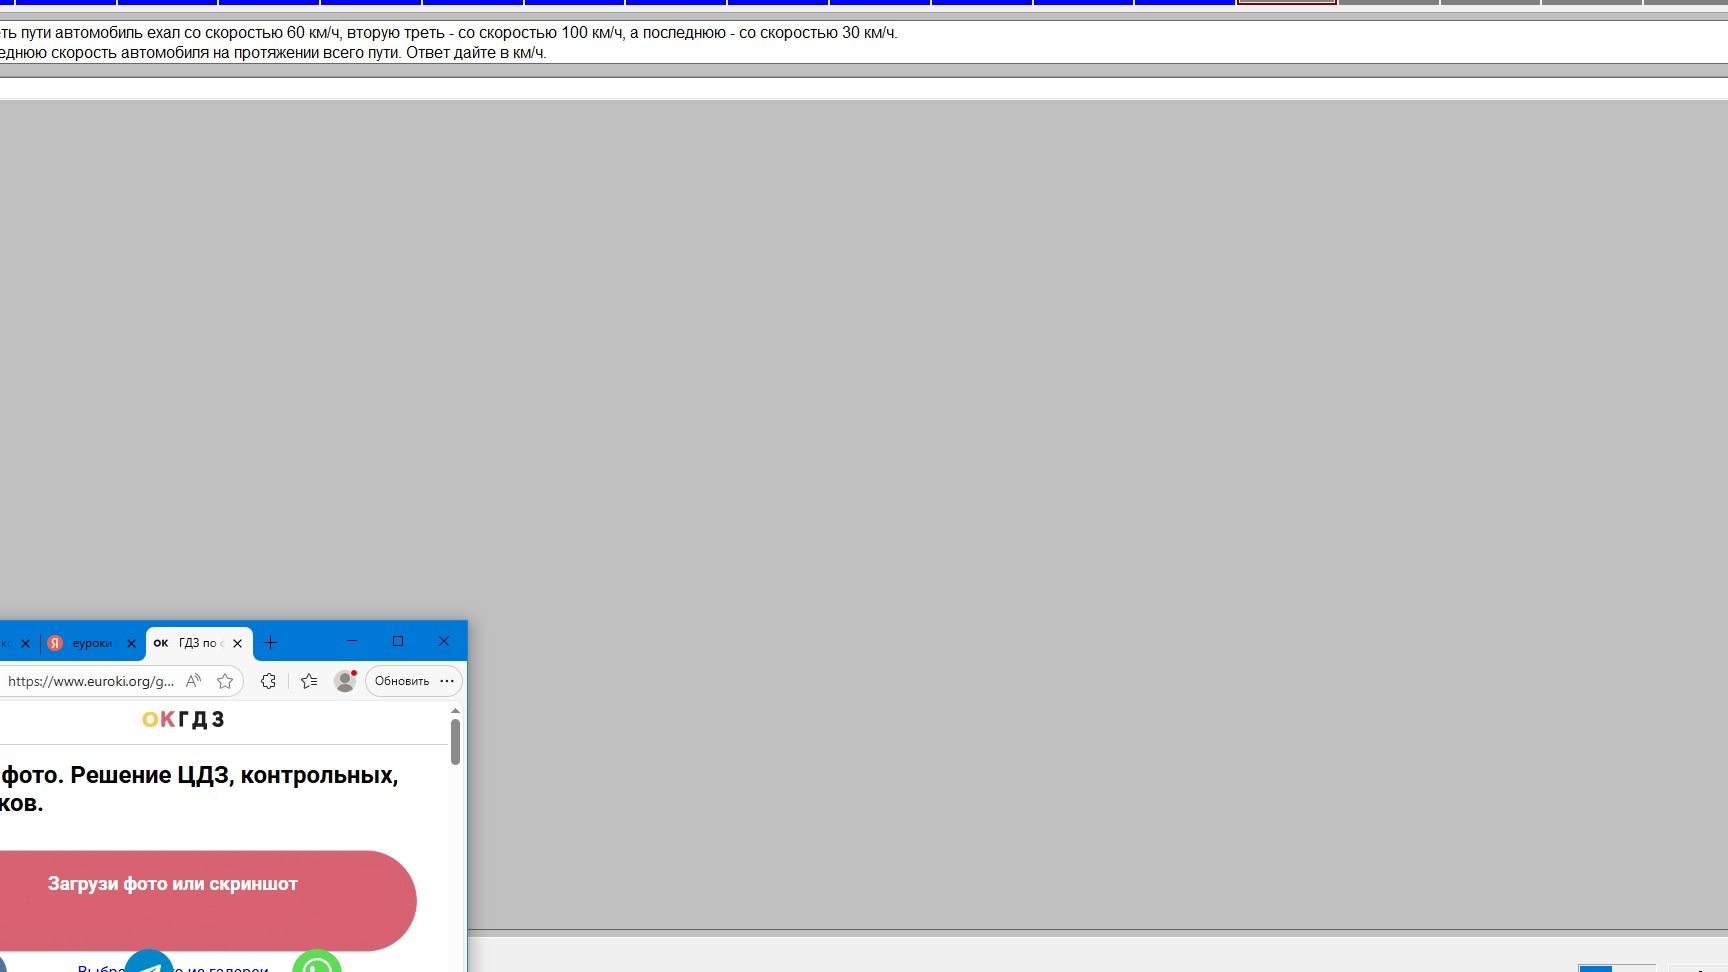
Task: Click the browser page vertical scrollbar thumb
Action: (455, 742)
